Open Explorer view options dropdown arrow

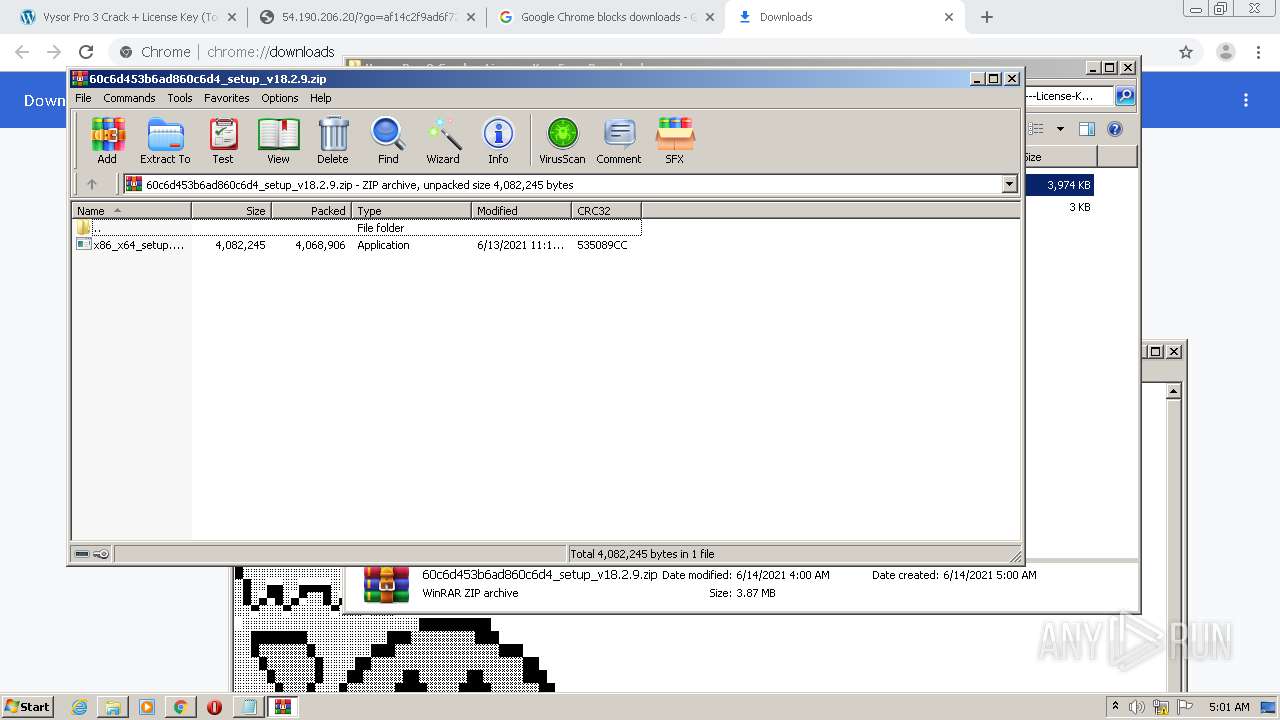tap(1060, 129)
